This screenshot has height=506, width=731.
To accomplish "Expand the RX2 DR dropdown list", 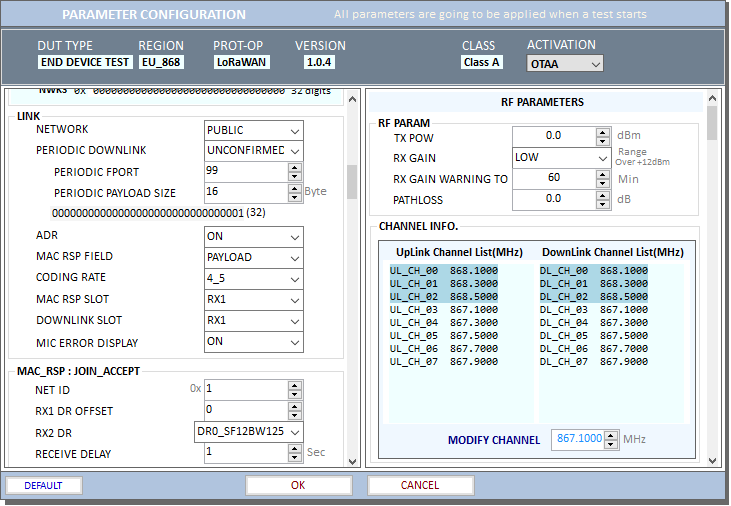I will pyautogui.click(x=294, y=432).
